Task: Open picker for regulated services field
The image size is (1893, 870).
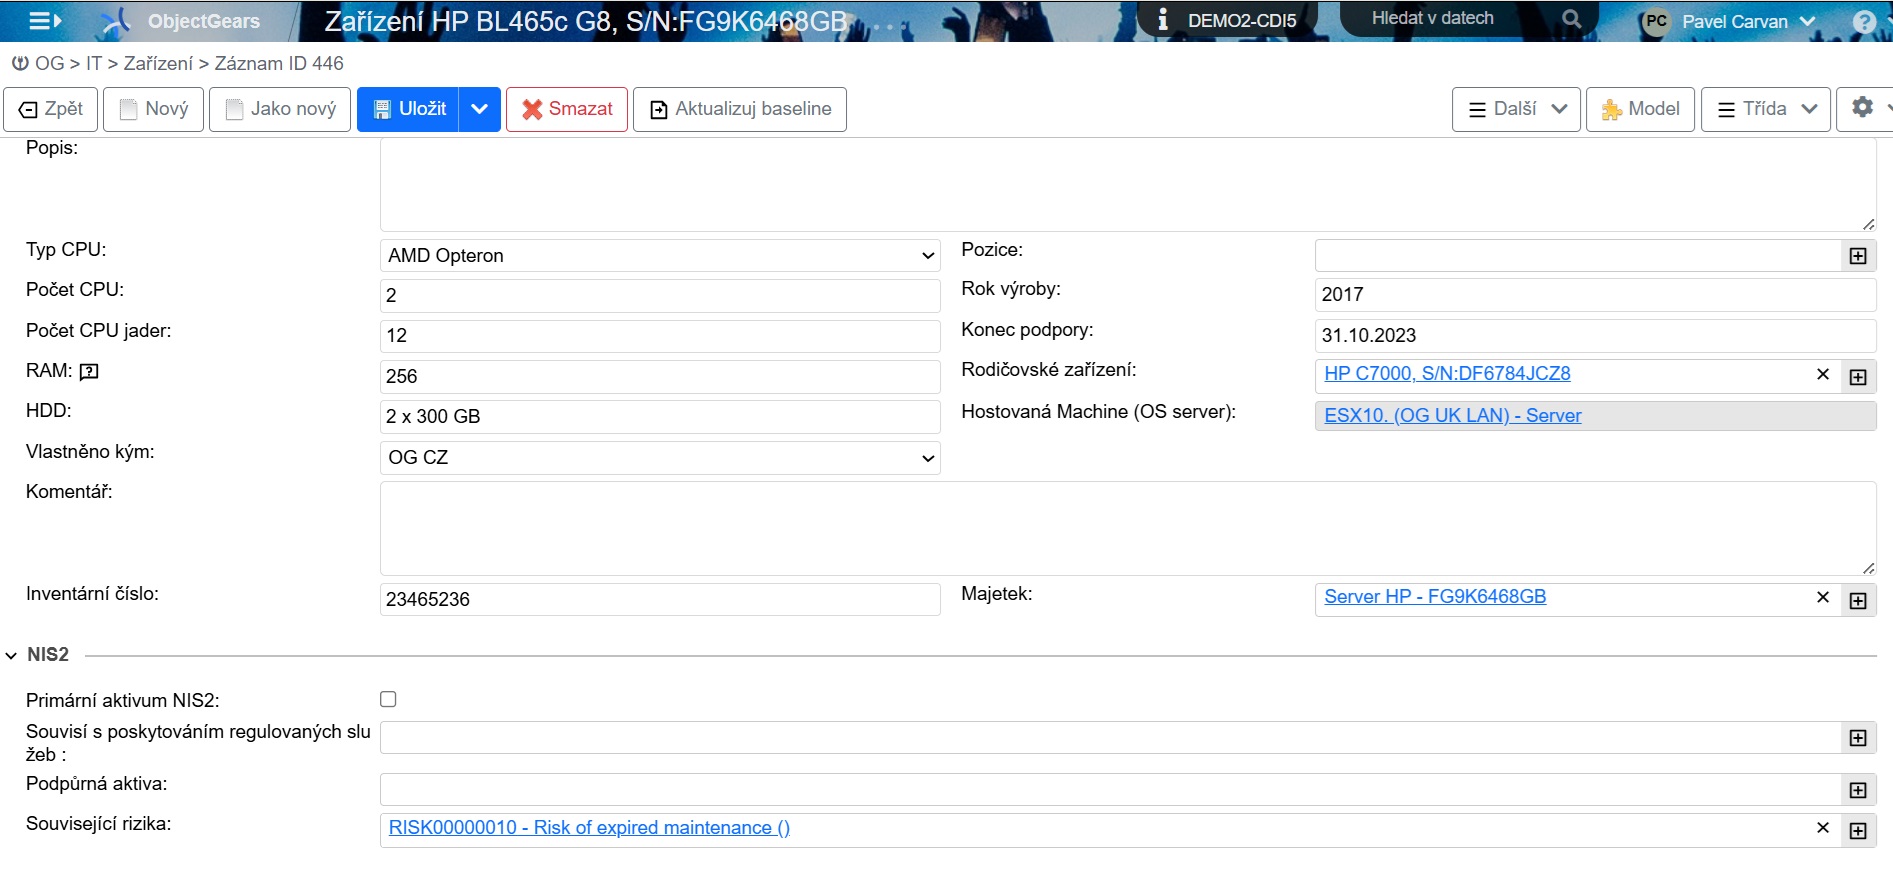Action: 1858,738
